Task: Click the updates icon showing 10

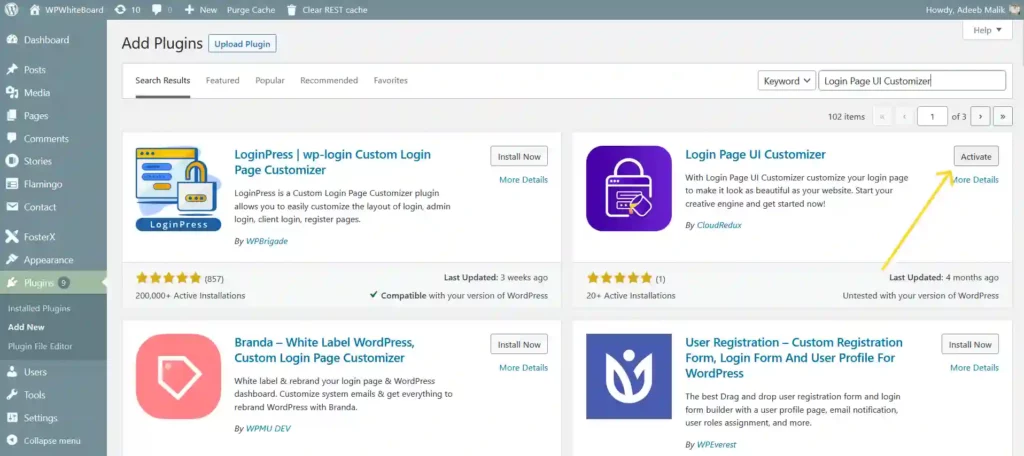Action: (120, 10)
